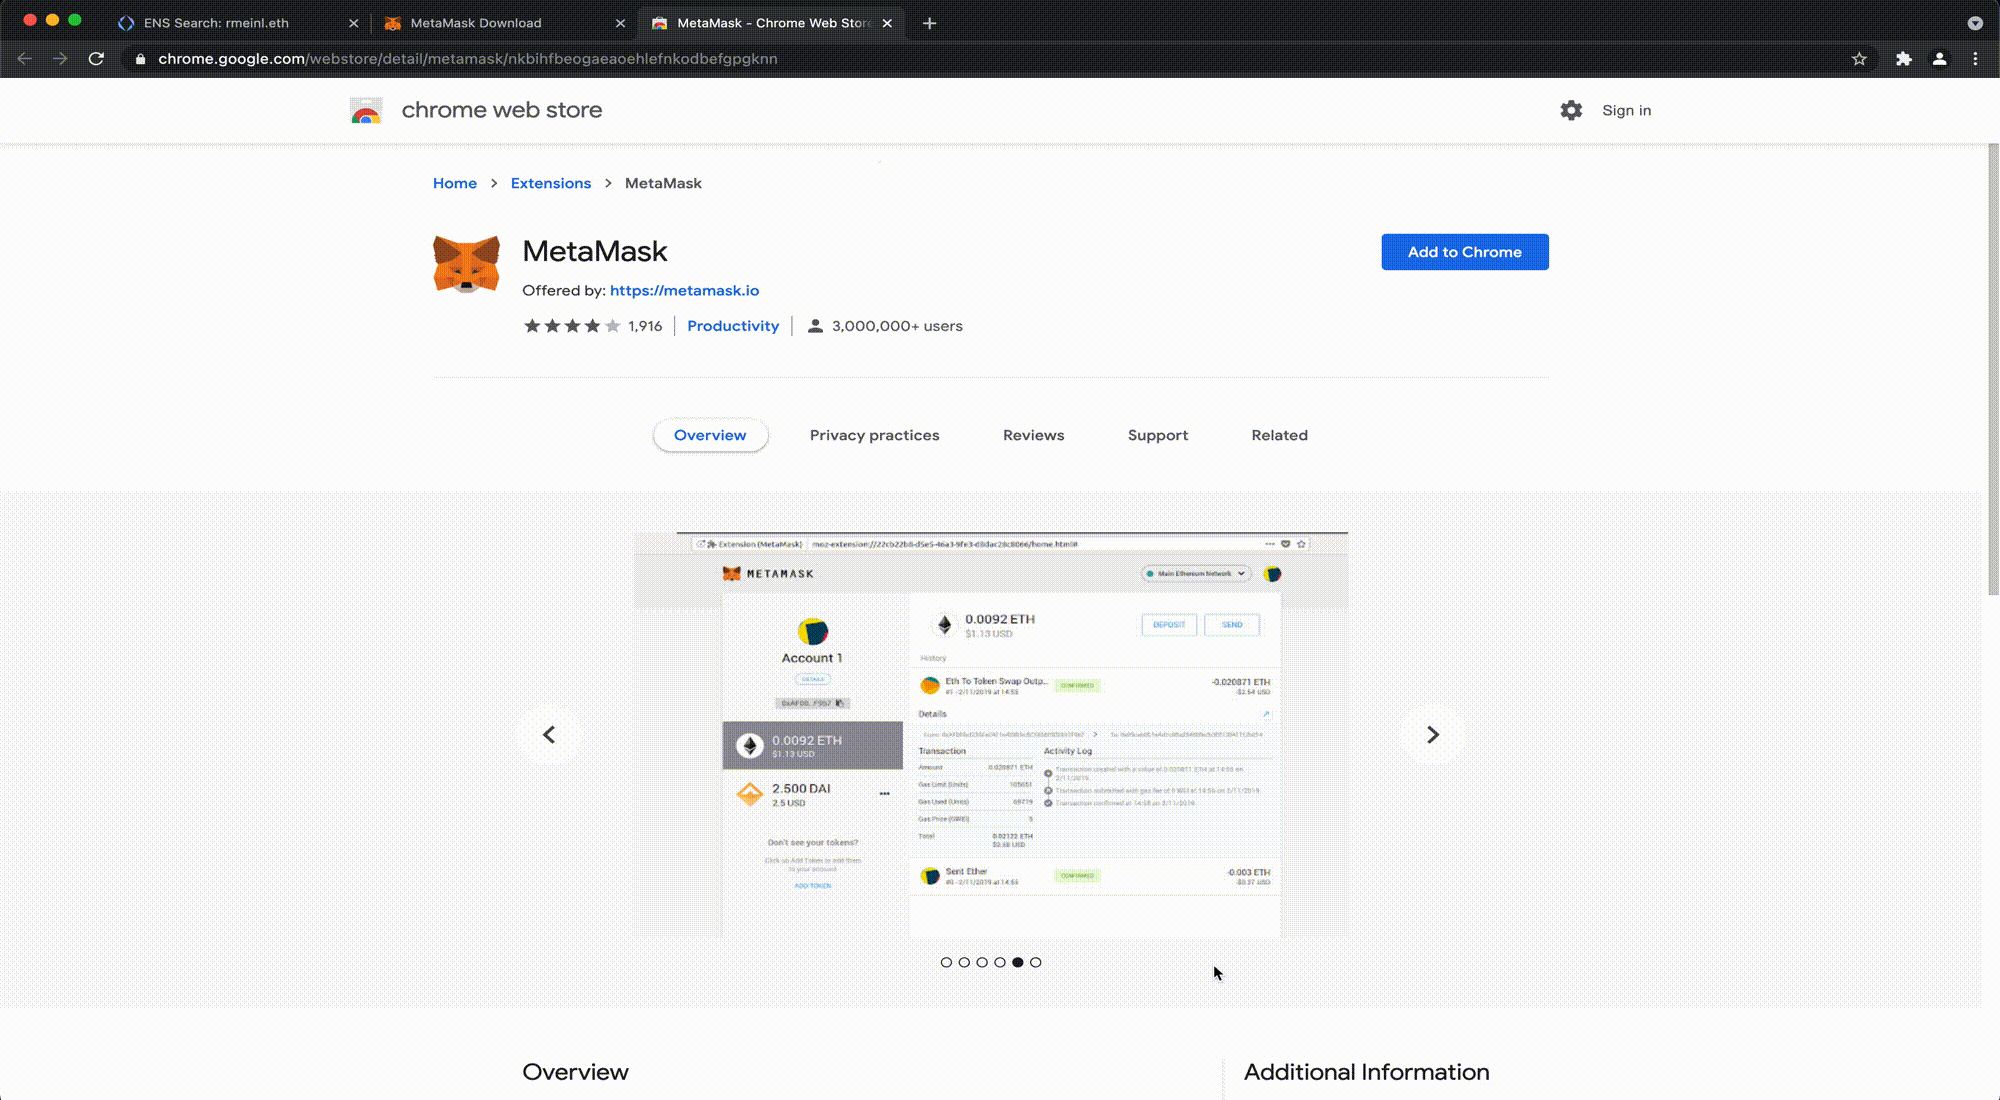
Task: Click the page vertical scrollbar
Action: [x=1993, y=370]
